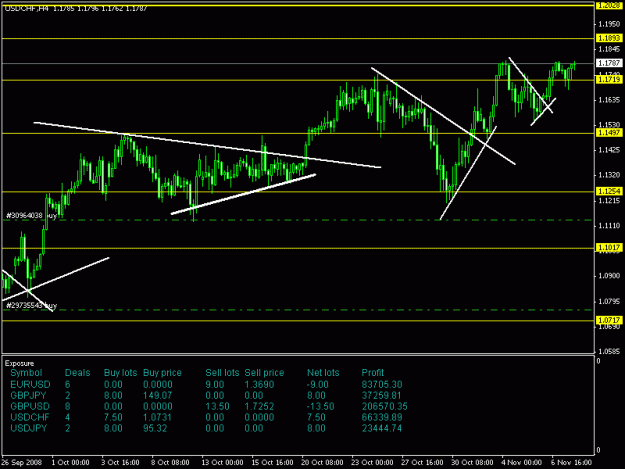Viewport: 625px width, 469px height.
Task: Click the Buy price column header
Action: coord(162,373)
